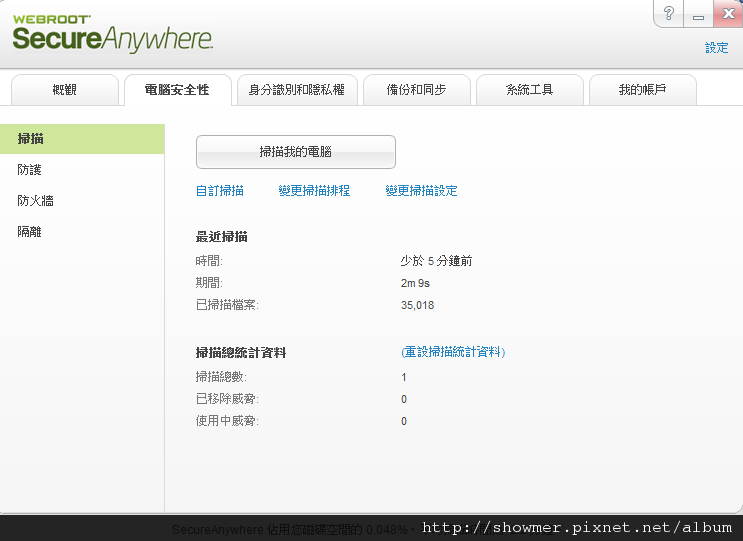Click the 期間 label
Viewport: 743px width, 541px height.
coord(209,283)
